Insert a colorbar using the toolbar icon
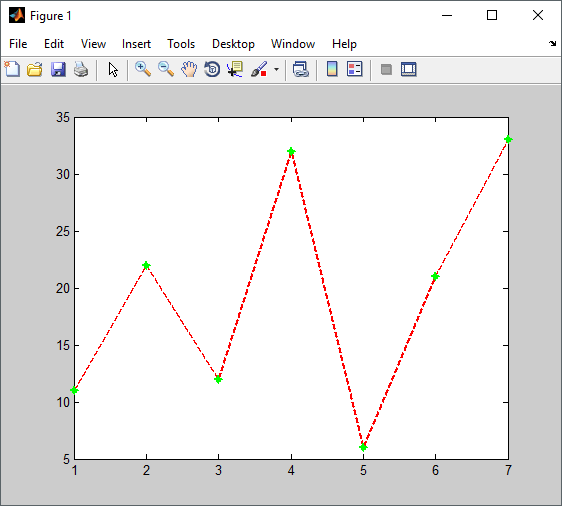Viewport: 562px width, 506px height. (x=332, y=69)
